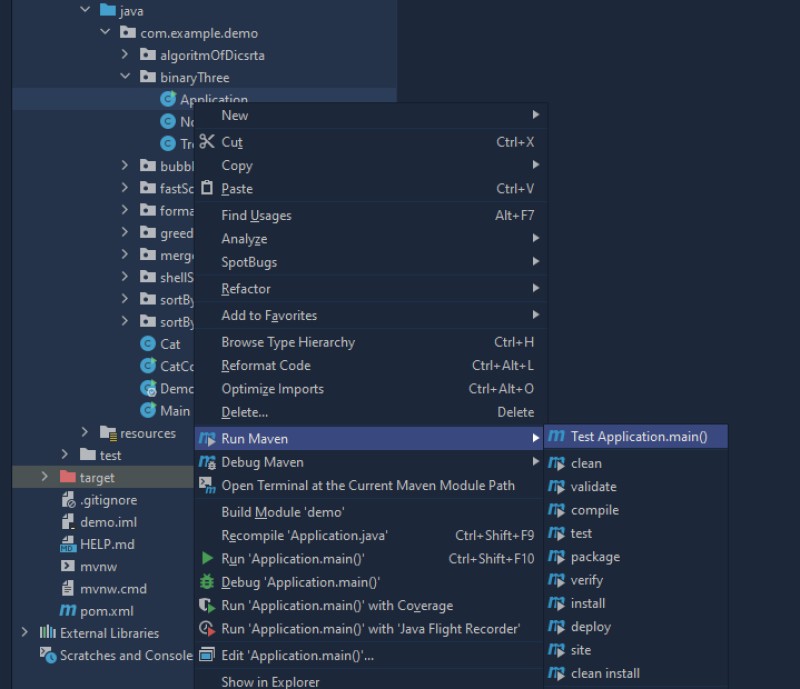Expand External Libraries node
The height and width of the screenshot is (689, 800).
click(x=25, y=633)
